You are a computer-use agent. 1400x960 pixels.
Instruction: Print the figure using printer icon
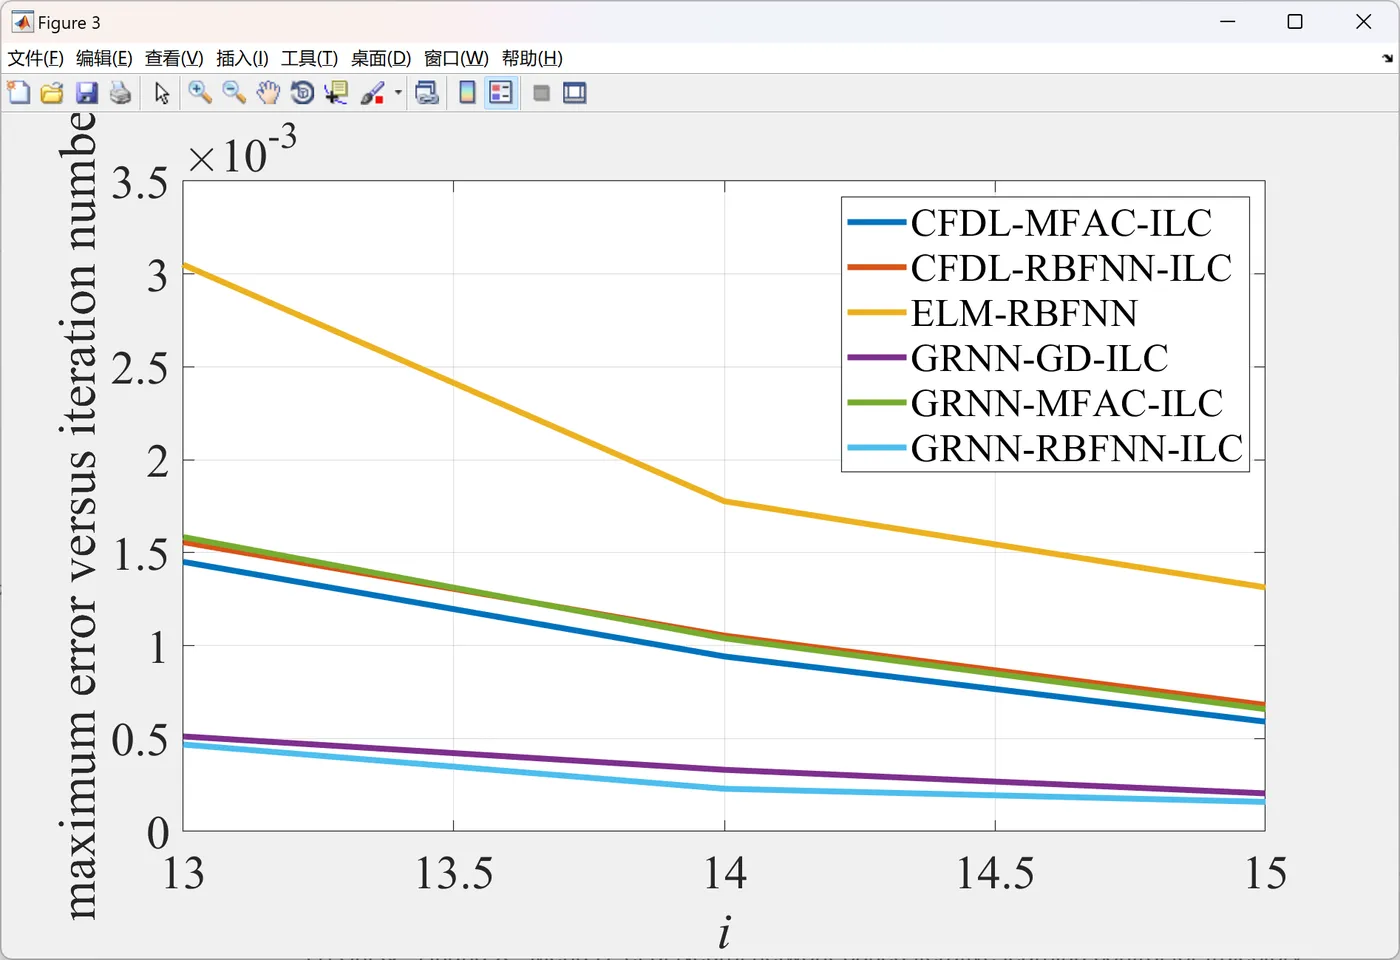[x=121, y=93]
